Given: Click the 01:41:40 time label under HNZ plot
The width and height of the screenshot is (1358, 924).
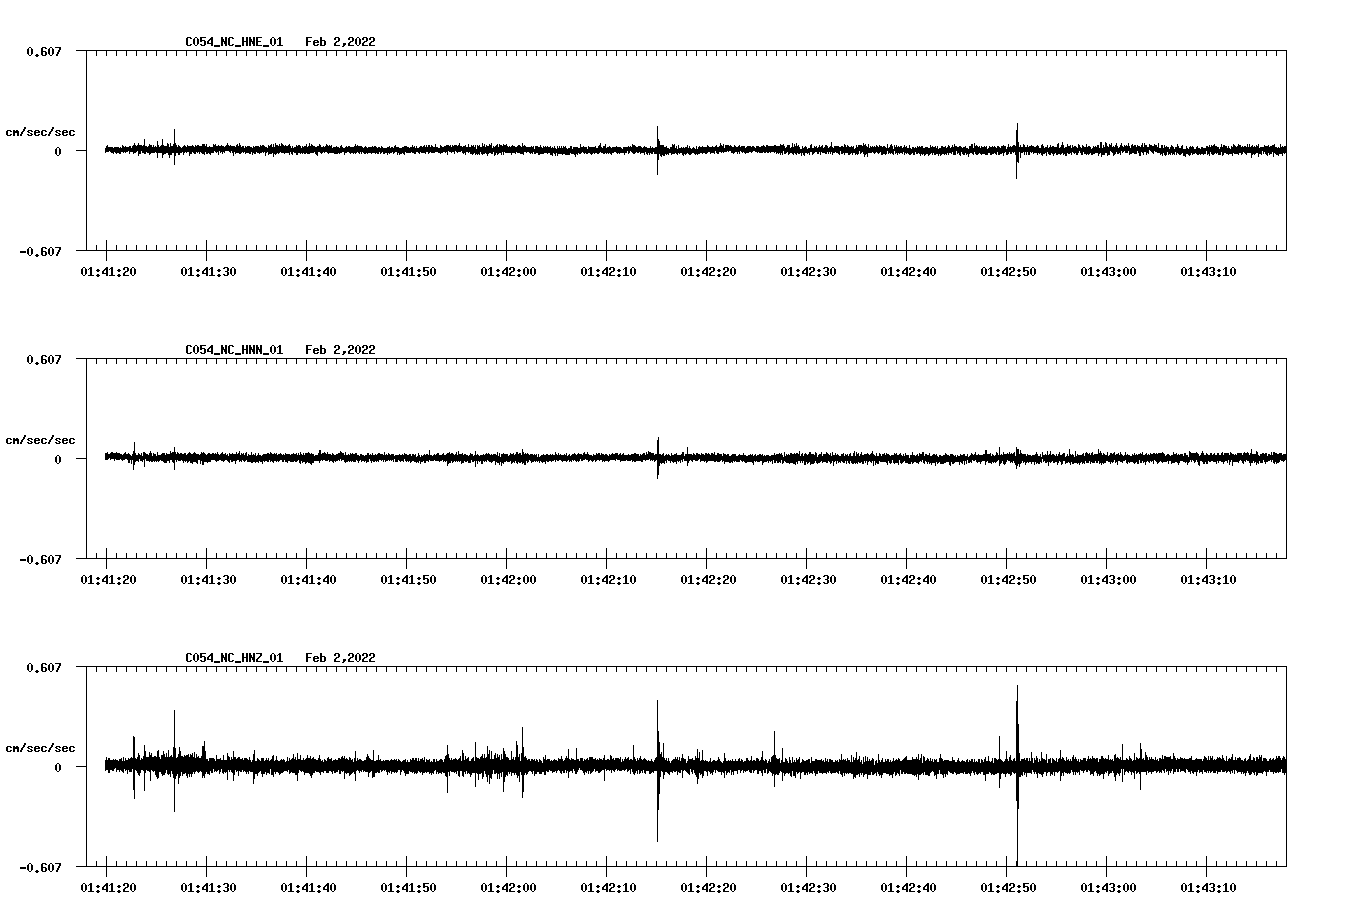Looking at the screenshot, I should (x=308, y=888).
